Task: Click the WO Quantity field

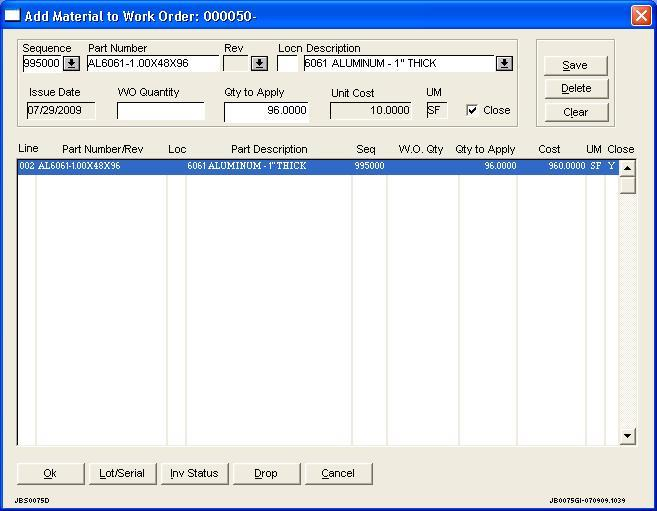Action: (x=161, y=111)
